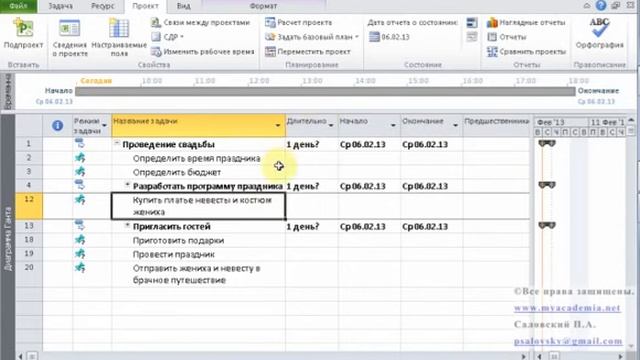Run the Орфография spell check

tap(599, 33)
